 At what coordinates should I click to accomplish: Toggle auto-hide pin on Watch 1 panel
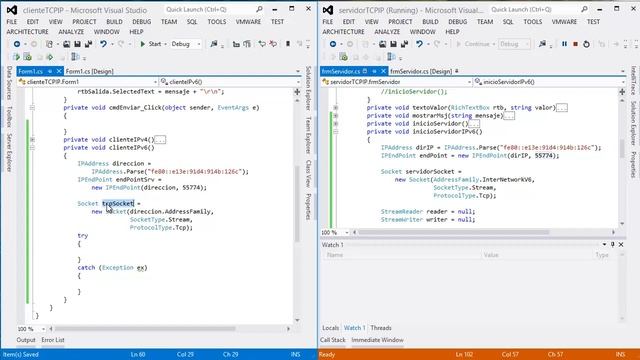(613, 244)
